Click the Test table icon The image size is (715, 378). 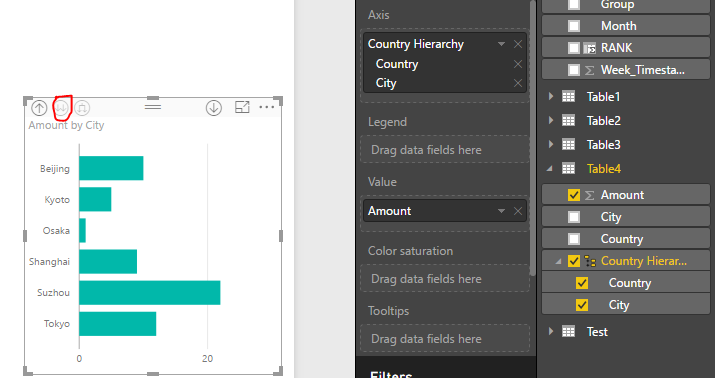568,331
